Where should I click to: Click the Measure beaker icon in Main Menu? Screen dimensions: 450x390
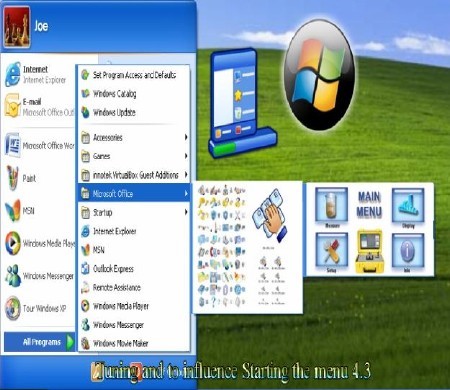332,204
